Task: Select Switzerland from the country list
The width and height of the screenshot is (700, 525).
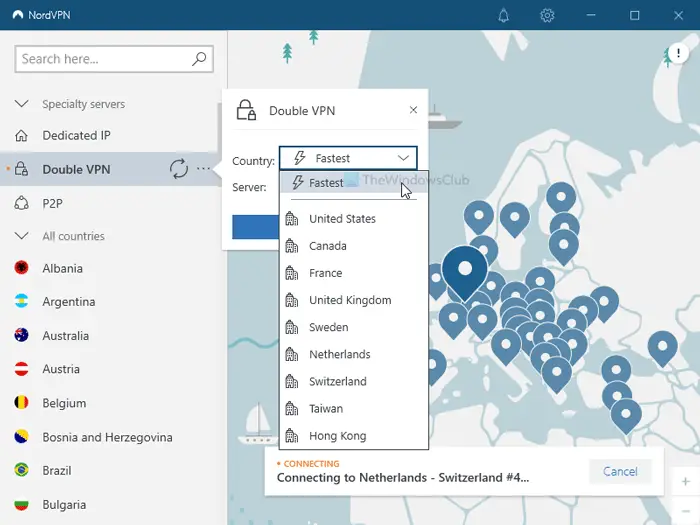Action: (337, 381)
